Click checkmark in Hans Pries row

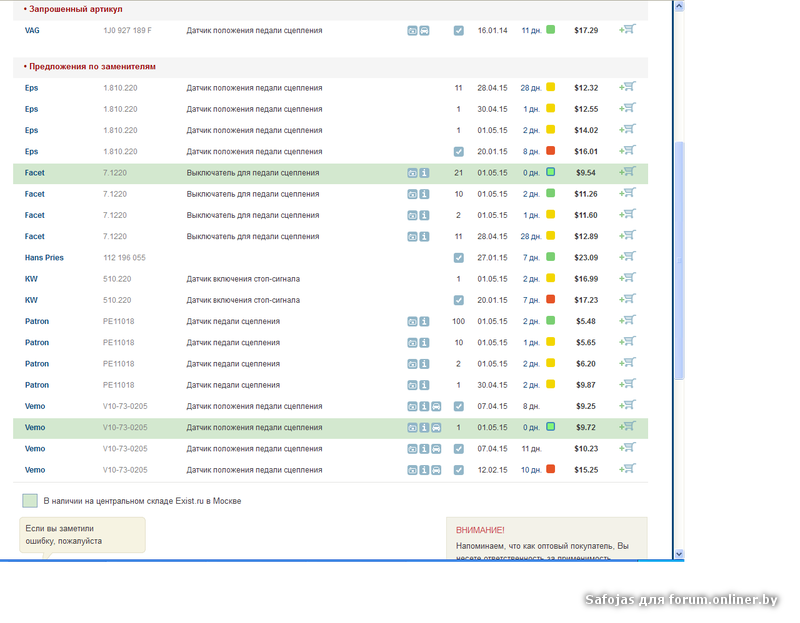tap(458, 258)
